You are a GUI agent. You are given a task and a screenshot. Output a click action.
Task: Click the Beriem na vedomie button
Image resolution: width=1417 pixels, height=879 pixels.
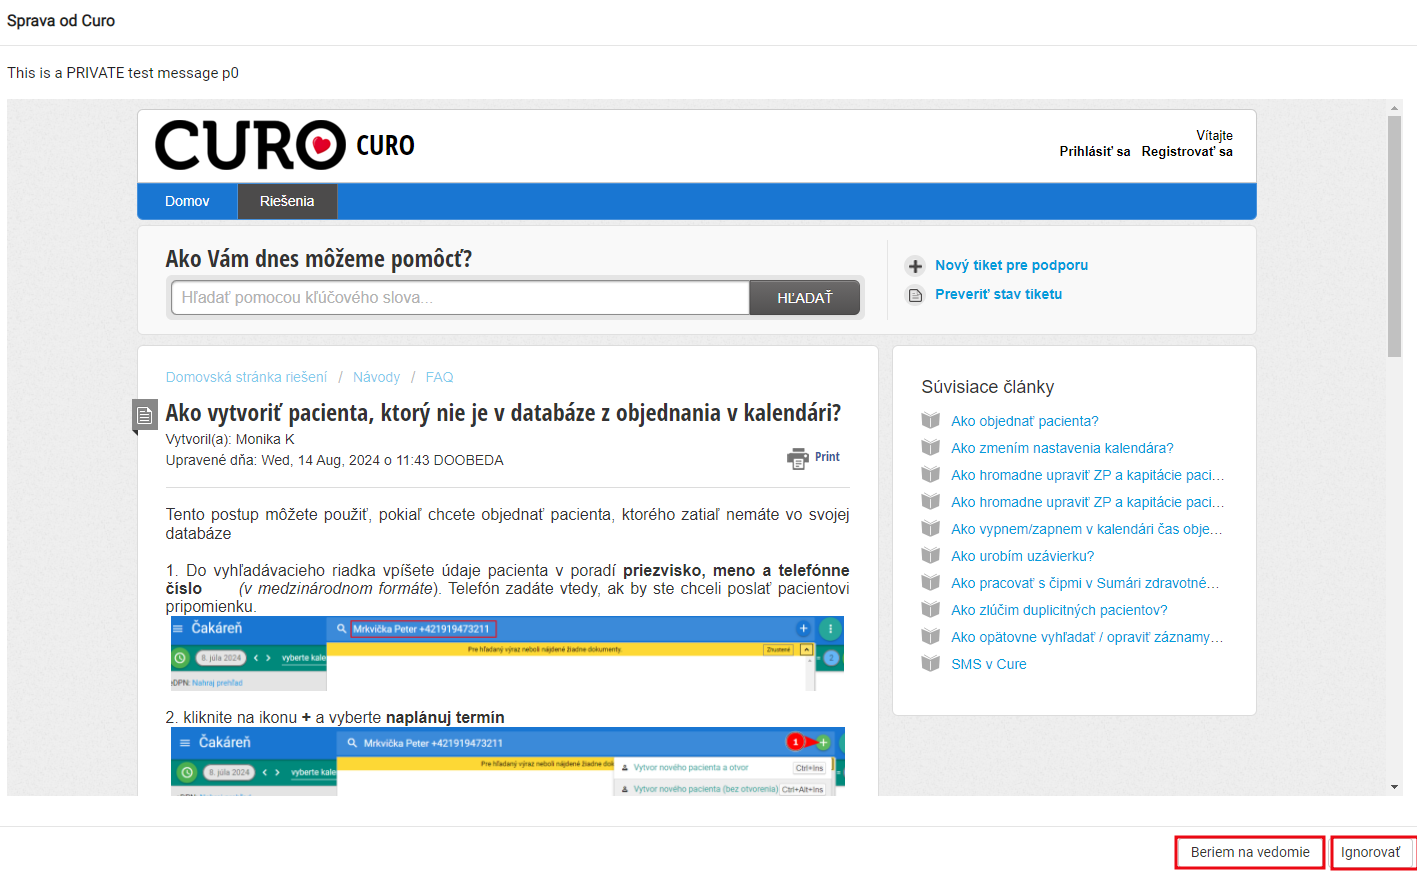coord(1250,852)
